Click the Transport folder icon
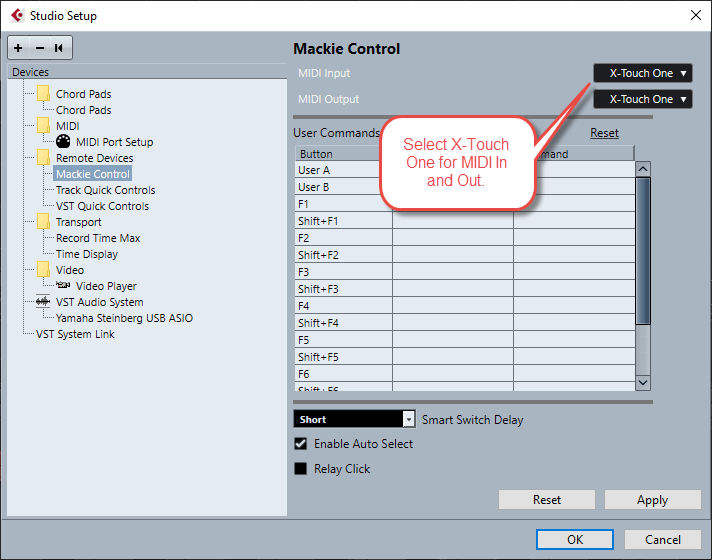 44,222
